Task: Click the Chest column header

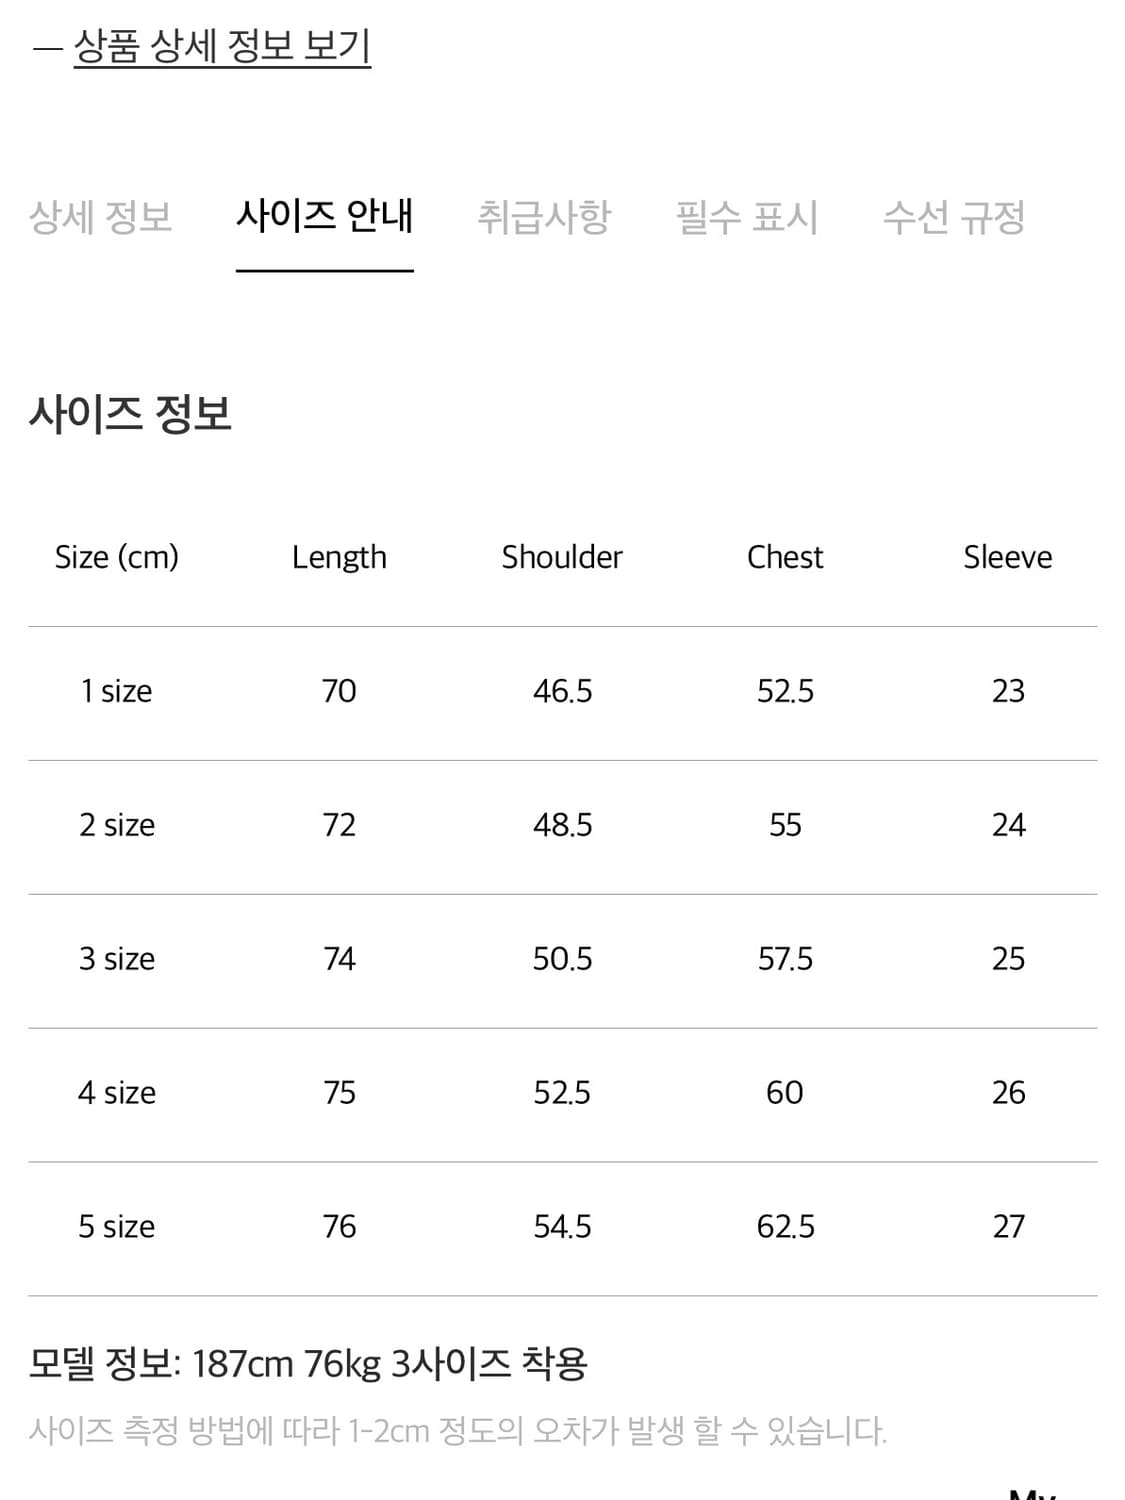Action: (x=785, y=557)
